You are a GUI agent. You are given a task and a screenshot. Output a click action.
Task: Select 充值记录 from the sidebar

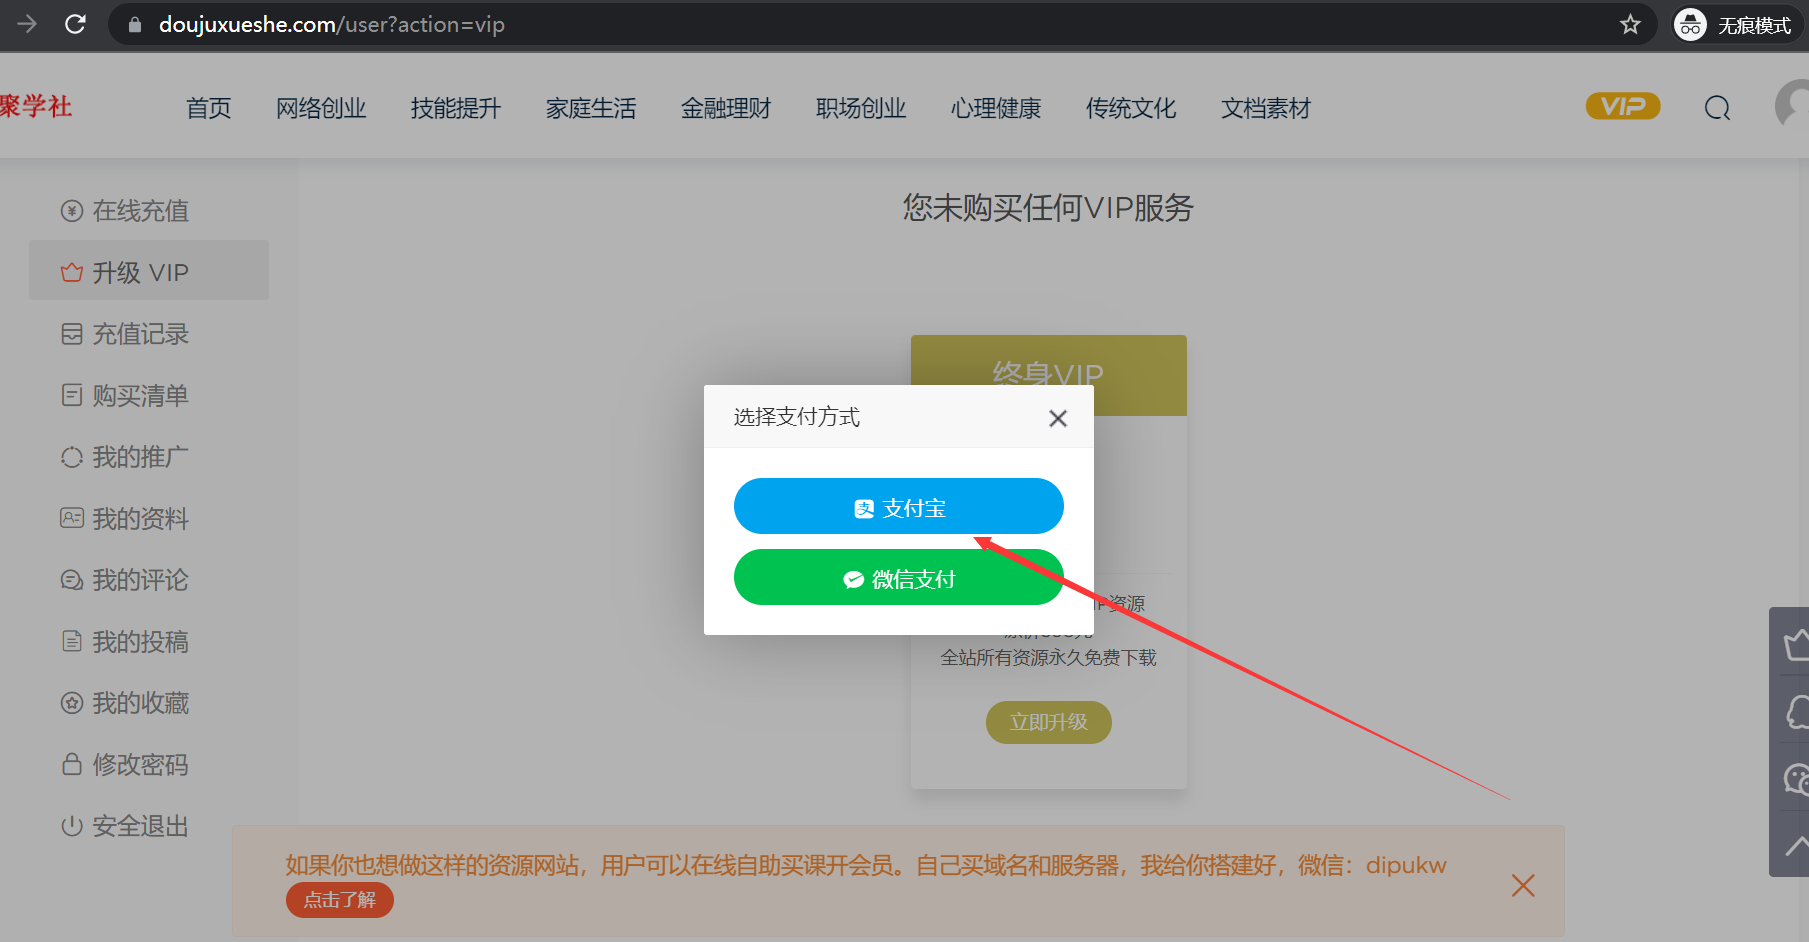[x=140, y=334]
